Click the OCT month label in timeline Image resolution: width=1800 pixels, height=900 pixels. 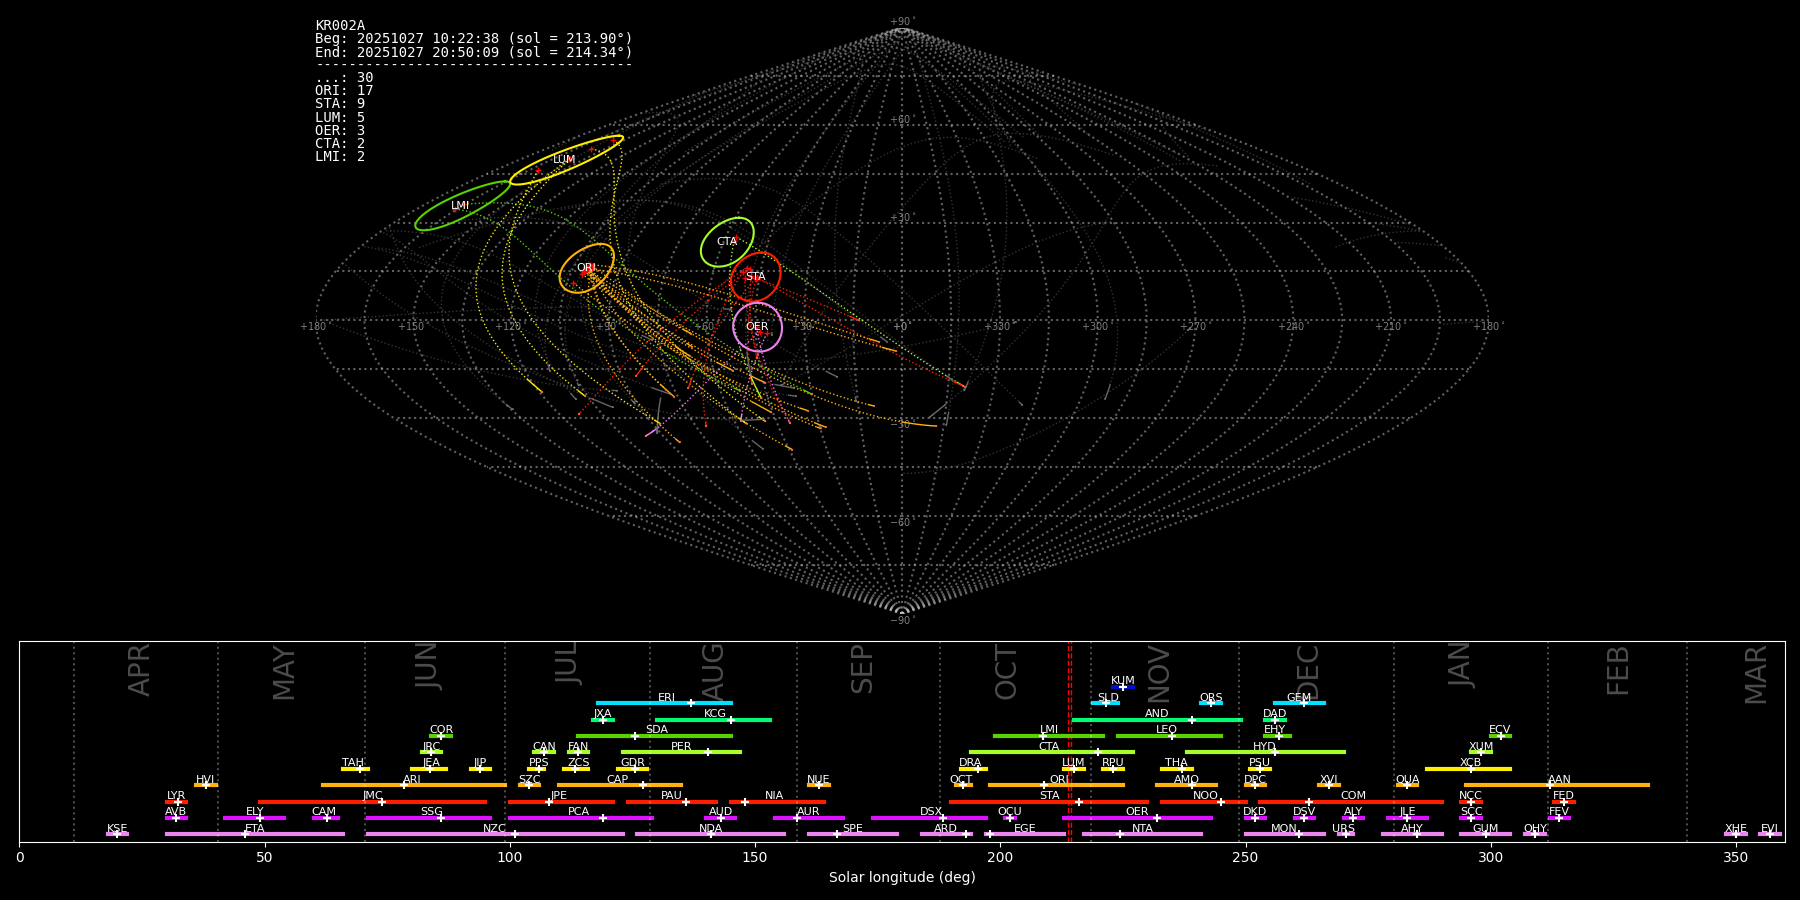(1006, 672)
